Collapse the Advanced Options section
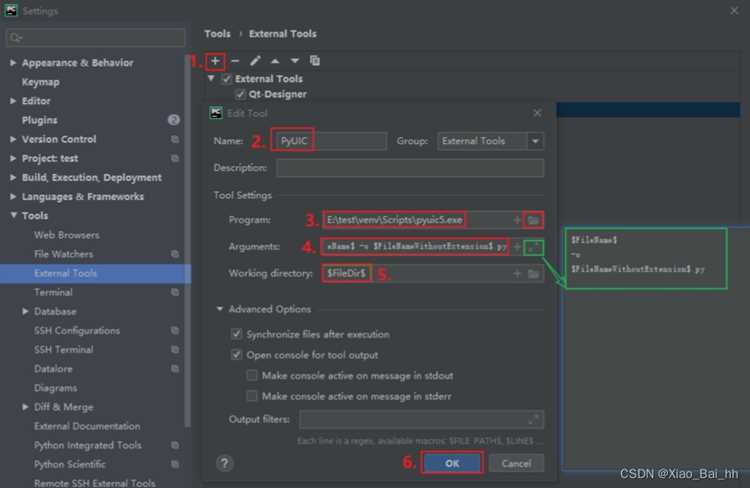 (x=220, y=309)
